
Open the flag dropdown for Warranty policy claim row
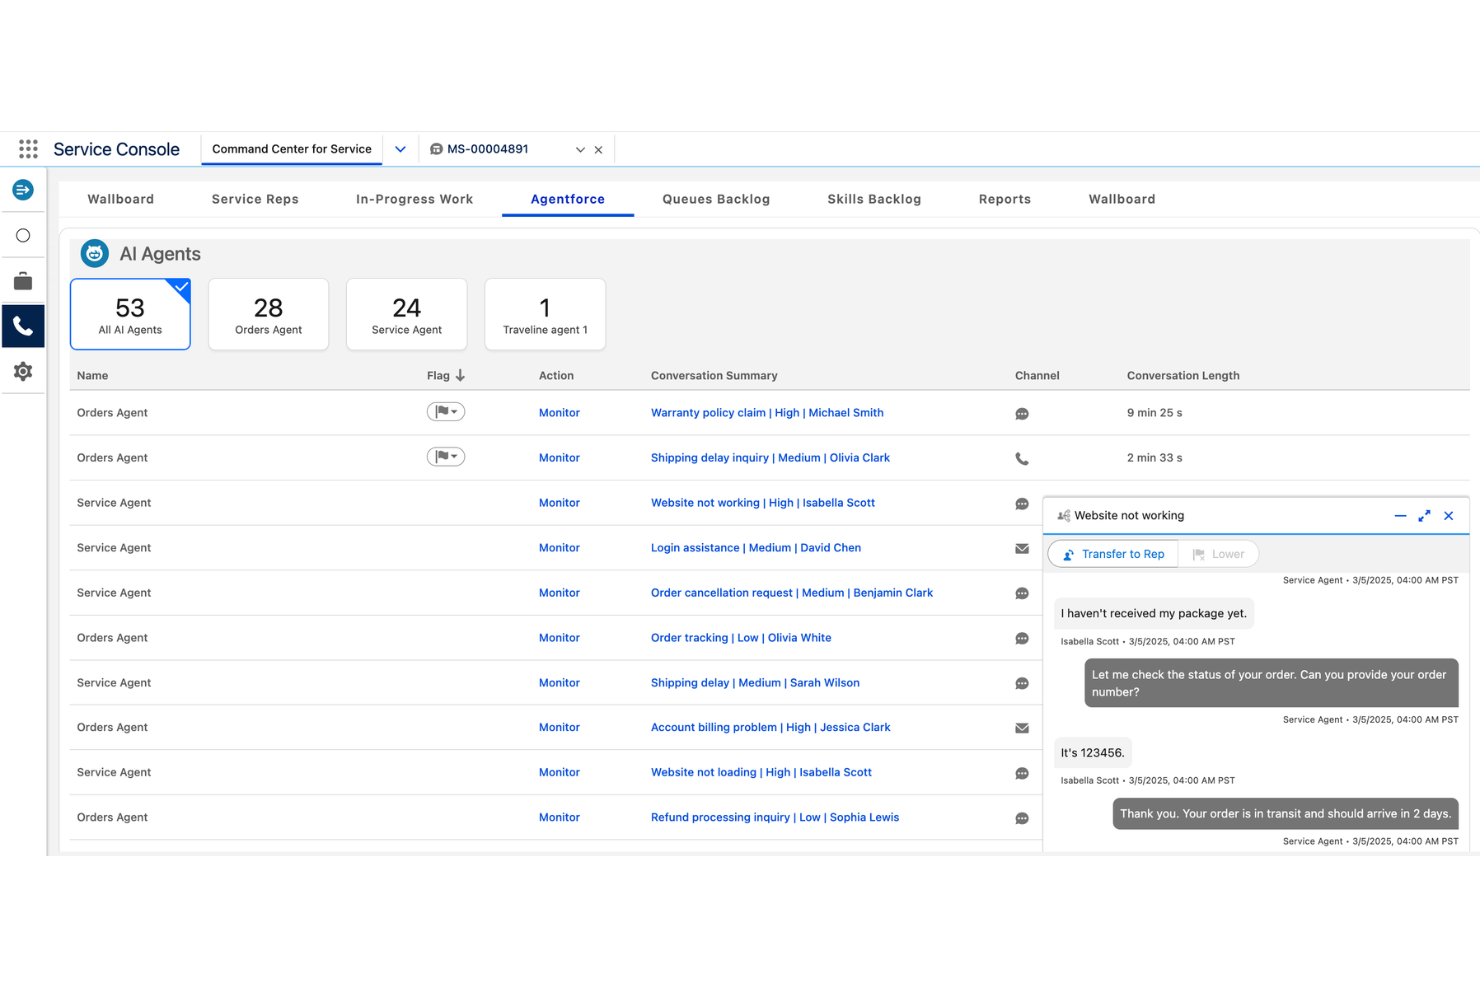(x=446, y=412)
